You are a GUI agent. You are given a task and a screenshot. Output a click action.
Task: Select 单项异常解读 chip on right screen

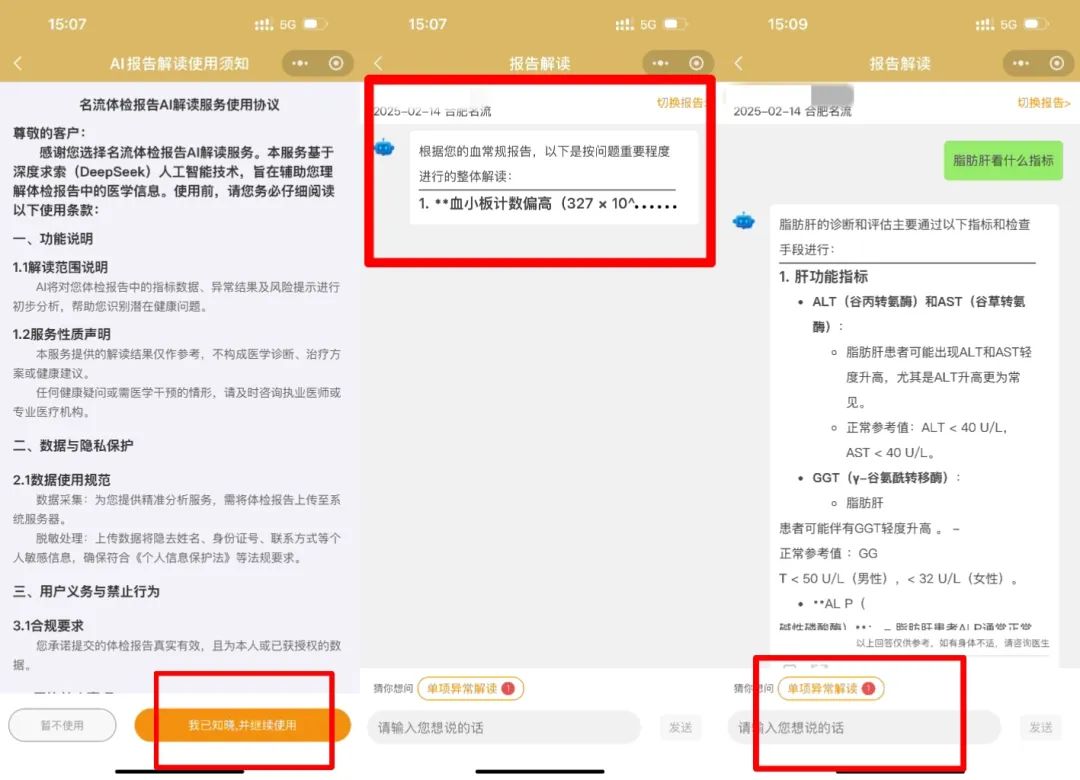click(831, 688)
